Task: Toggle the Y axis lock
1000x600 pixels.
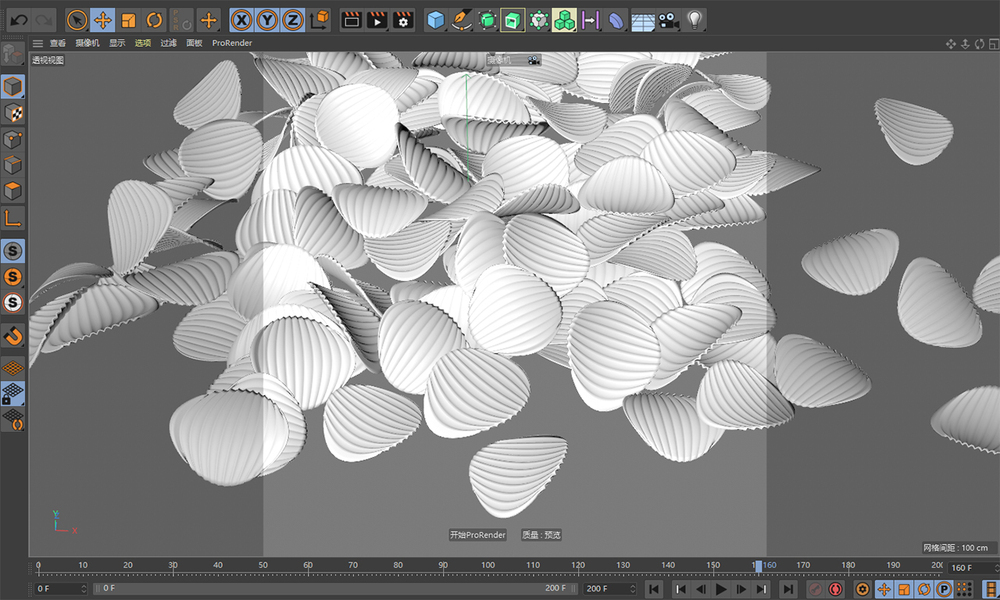Action: 266,19
